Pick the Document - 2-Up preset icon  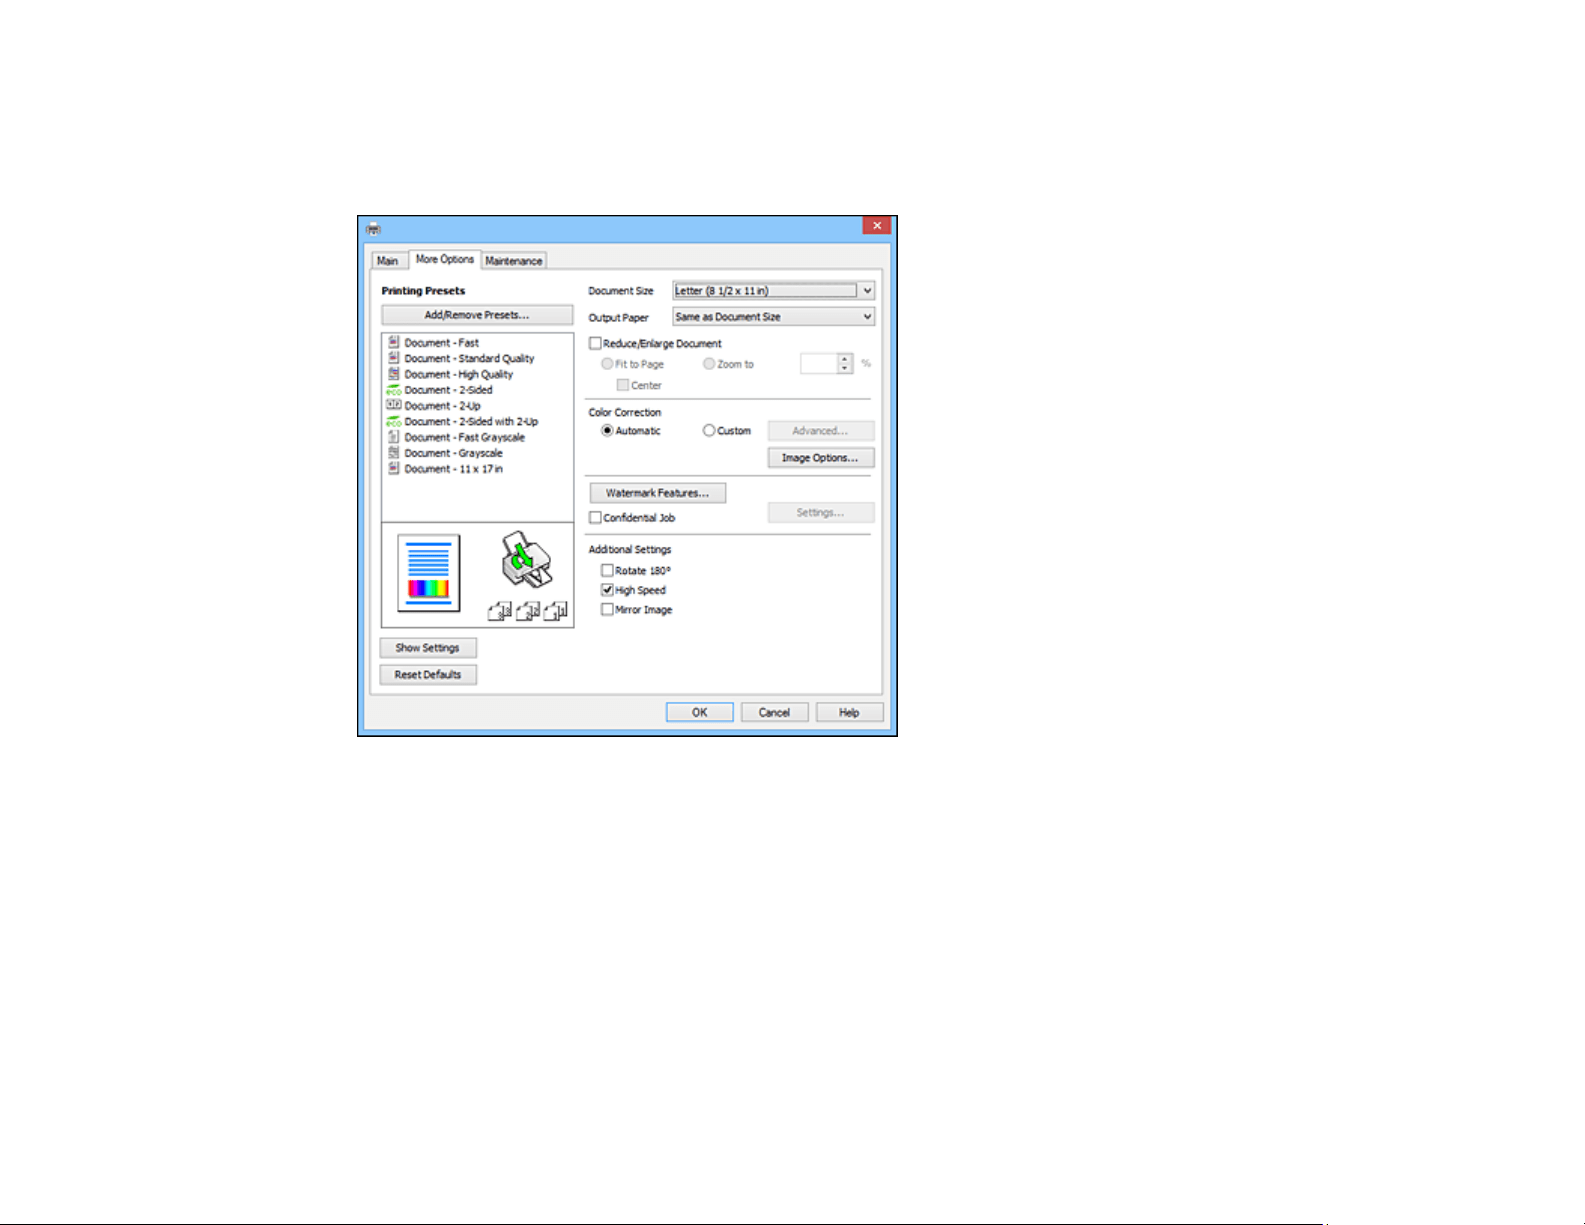pyautogui.click(x=394, y=405)
